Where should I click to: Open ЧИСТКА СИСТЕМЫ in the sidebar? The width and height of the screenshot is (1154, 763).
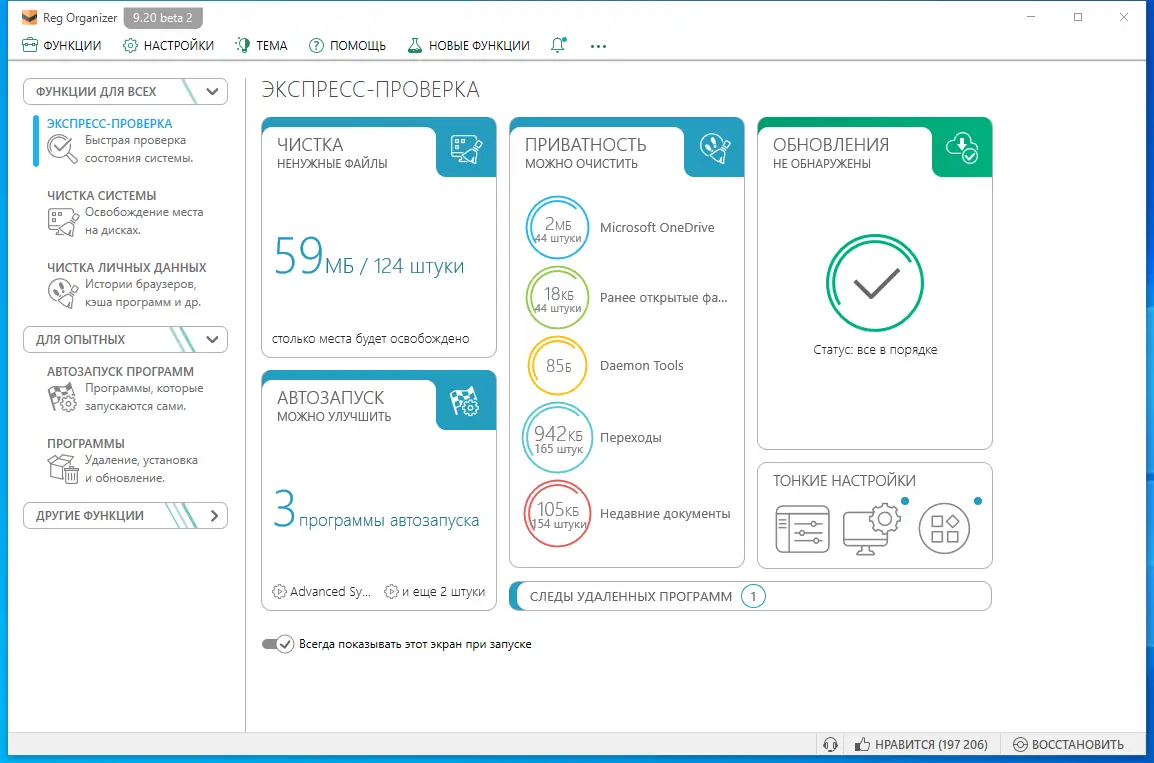102,196
